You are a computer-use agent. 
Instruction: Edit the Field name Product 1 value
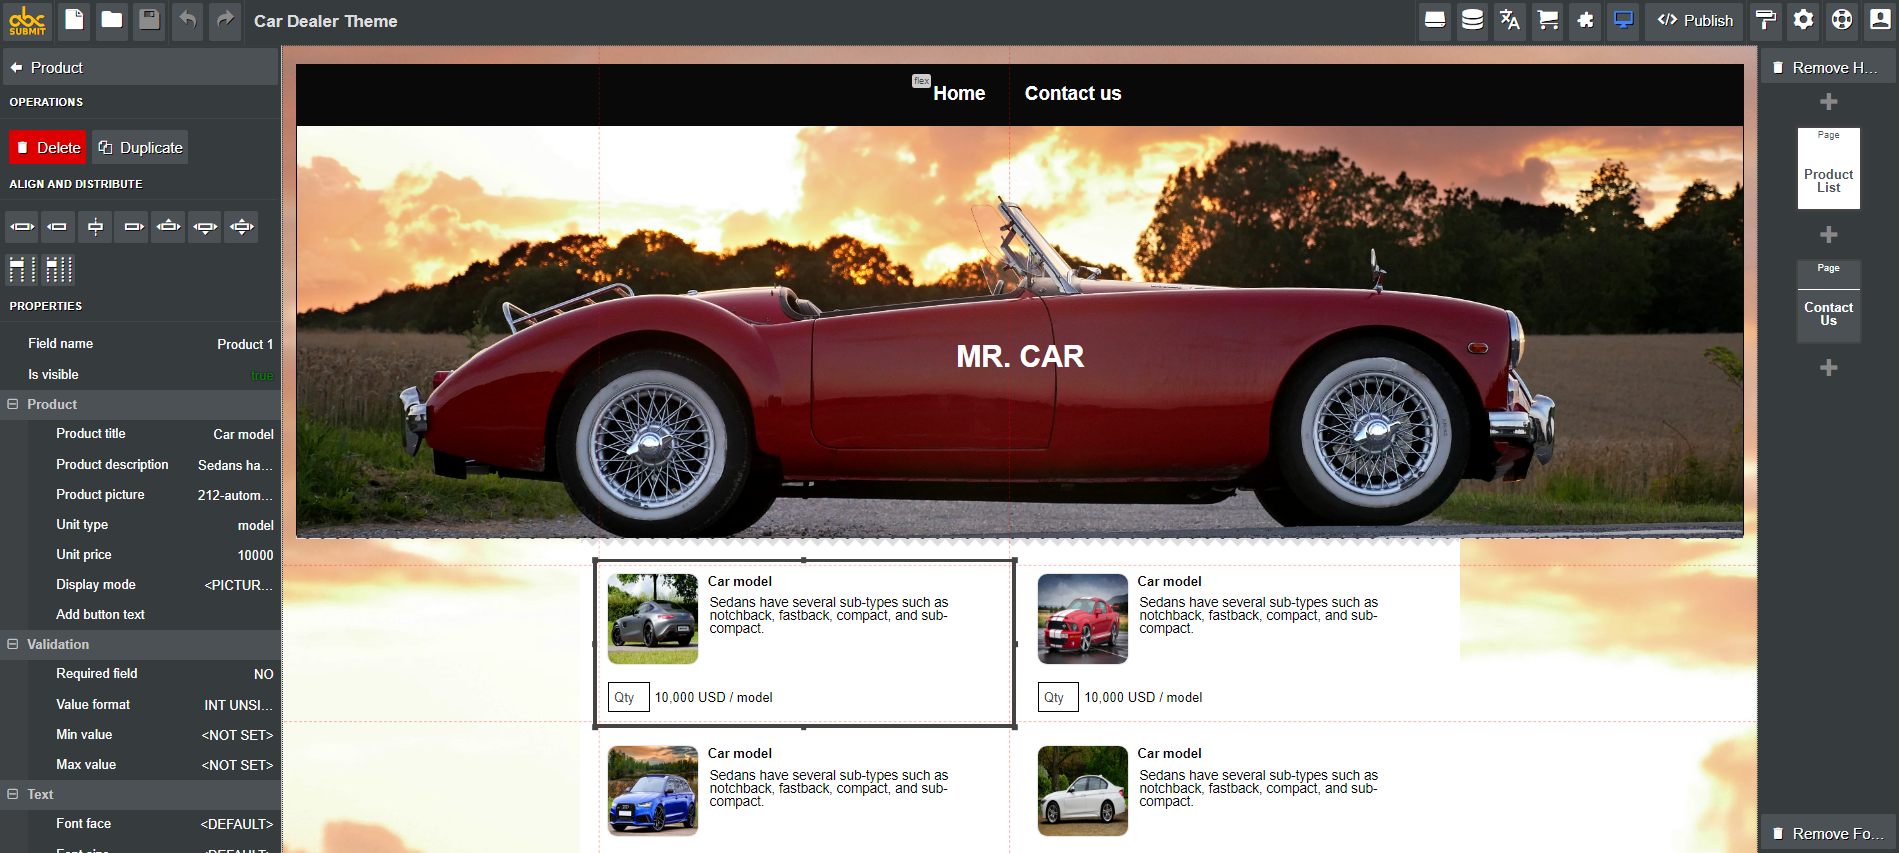245,344
